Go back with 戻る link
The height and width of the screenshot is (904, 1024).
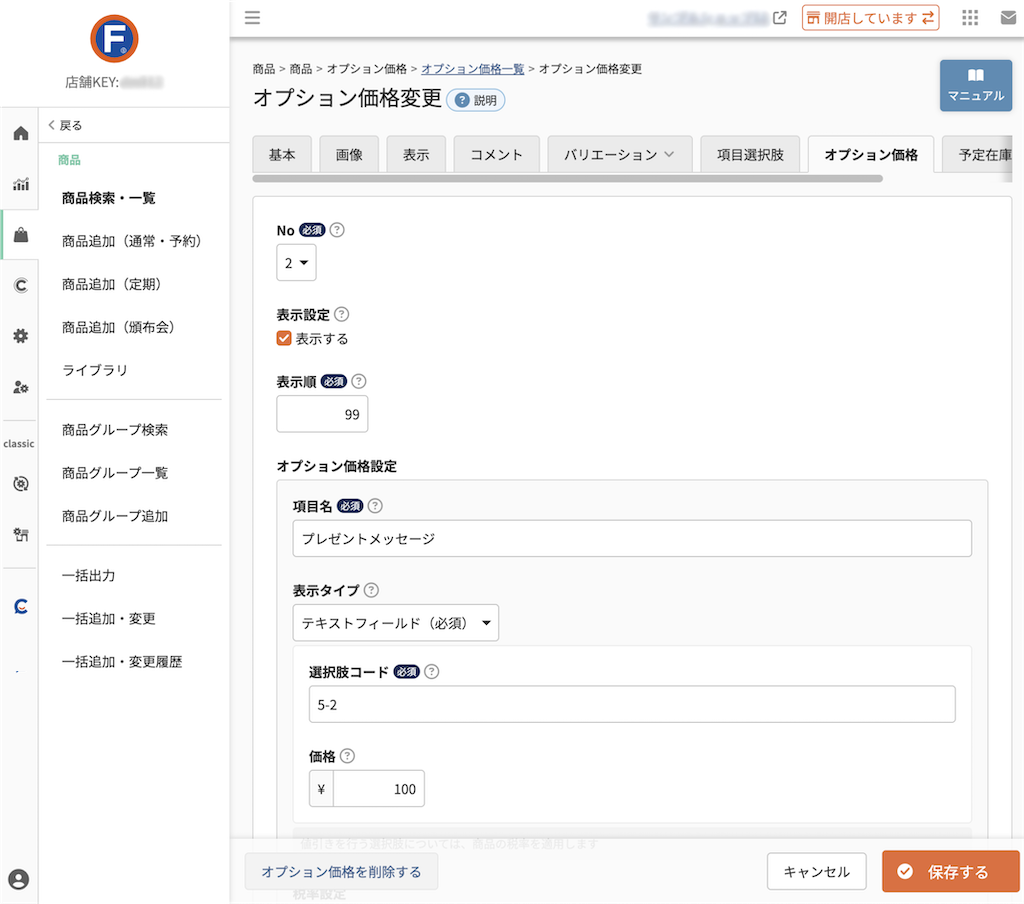65,125
